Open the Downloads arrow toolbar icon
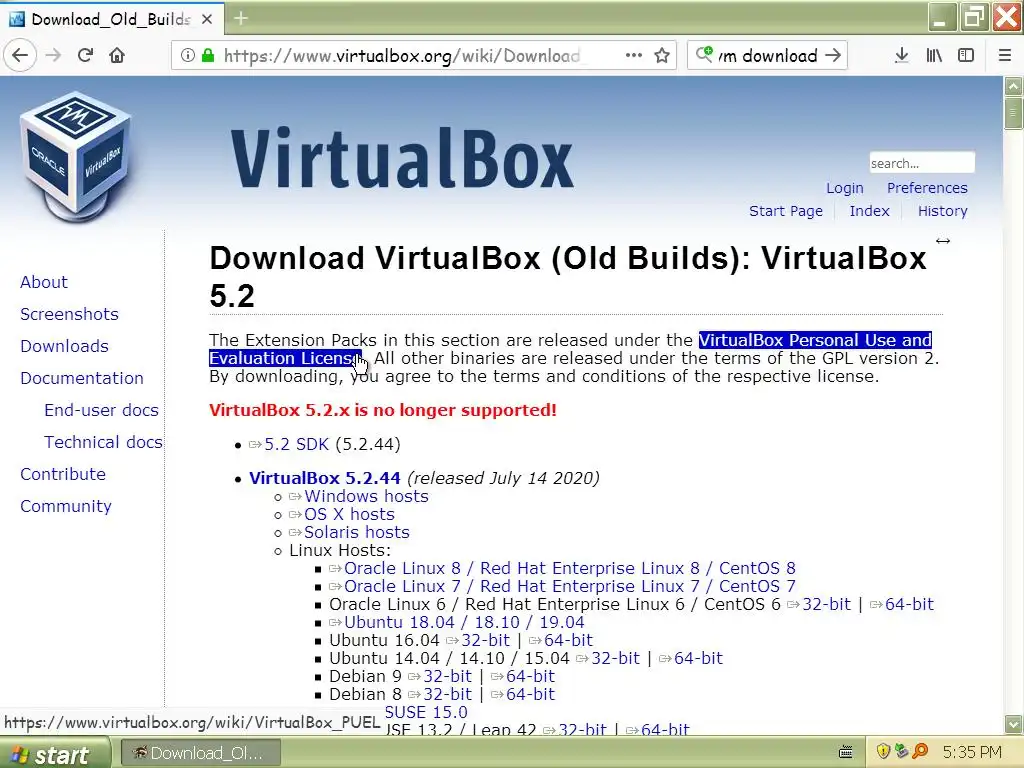The height and width of the screenshot is (768, 1024). [x=902, y=56]
